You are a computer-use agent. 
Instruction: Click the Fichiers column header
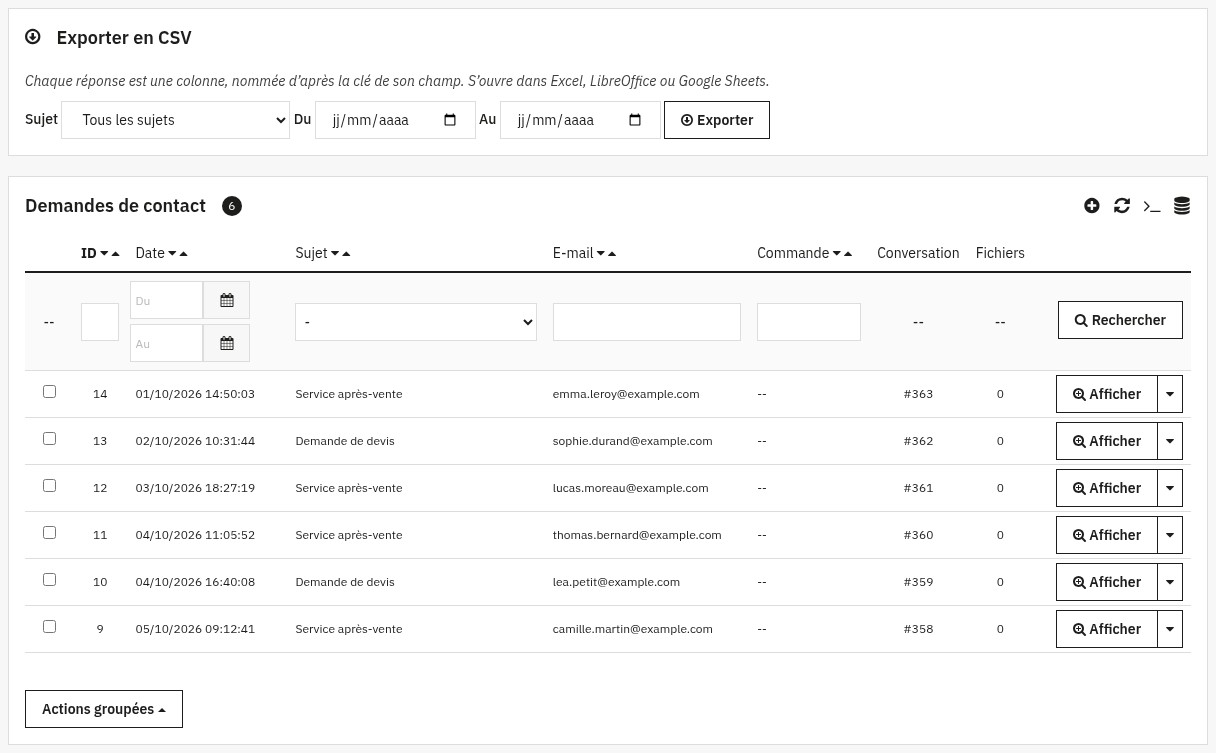click(x=1000, y=253)
